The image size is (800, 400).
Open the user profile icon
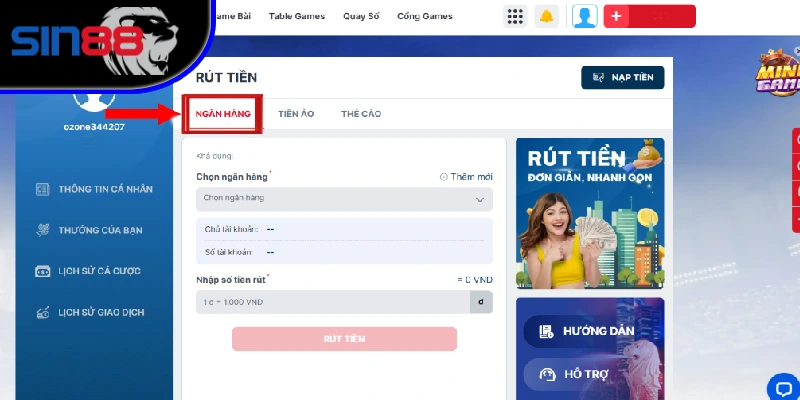tap(585, 16)
